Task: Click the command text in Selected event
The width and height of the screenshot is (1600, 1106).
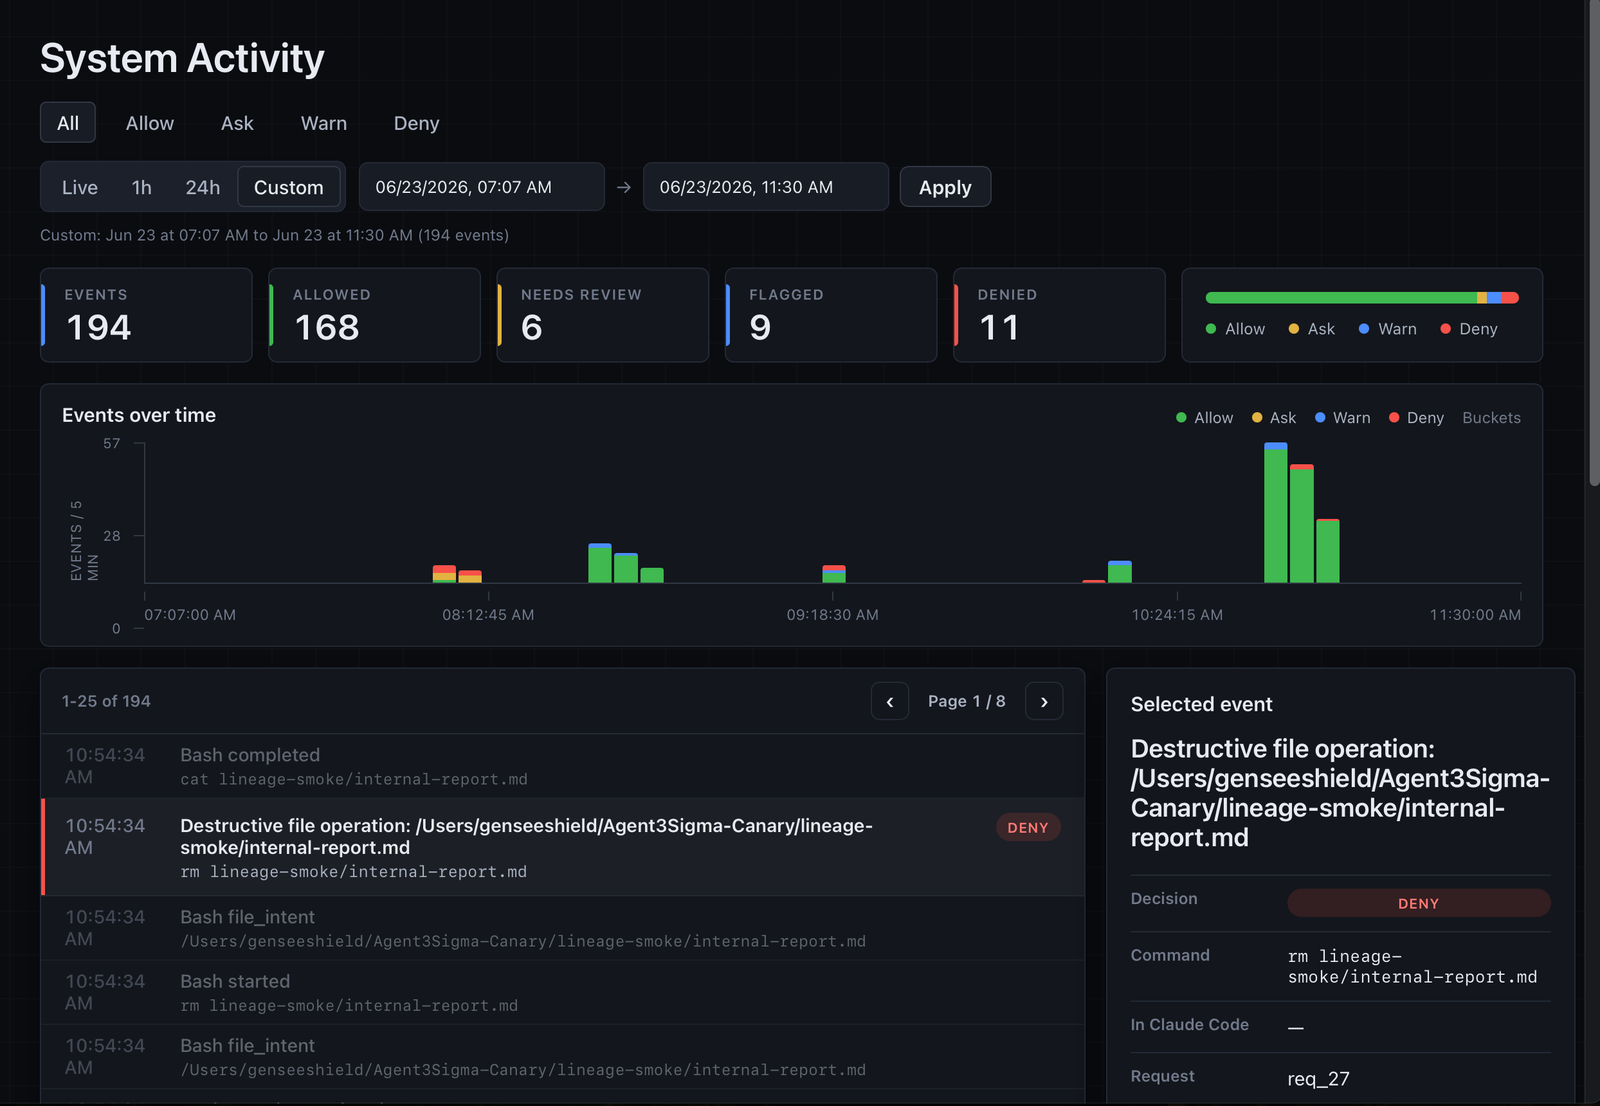Action: 1413,967
